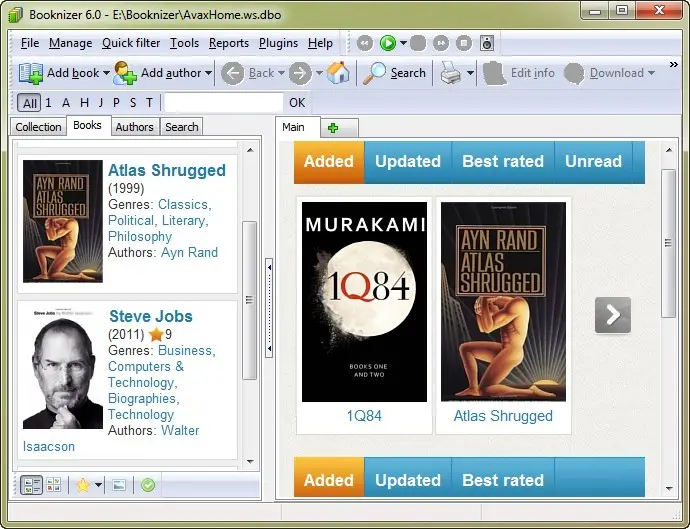Click the quick filter text field
The height and width of the screenshot is (529, 690).
pyautogui.click(x=224, y=103)
